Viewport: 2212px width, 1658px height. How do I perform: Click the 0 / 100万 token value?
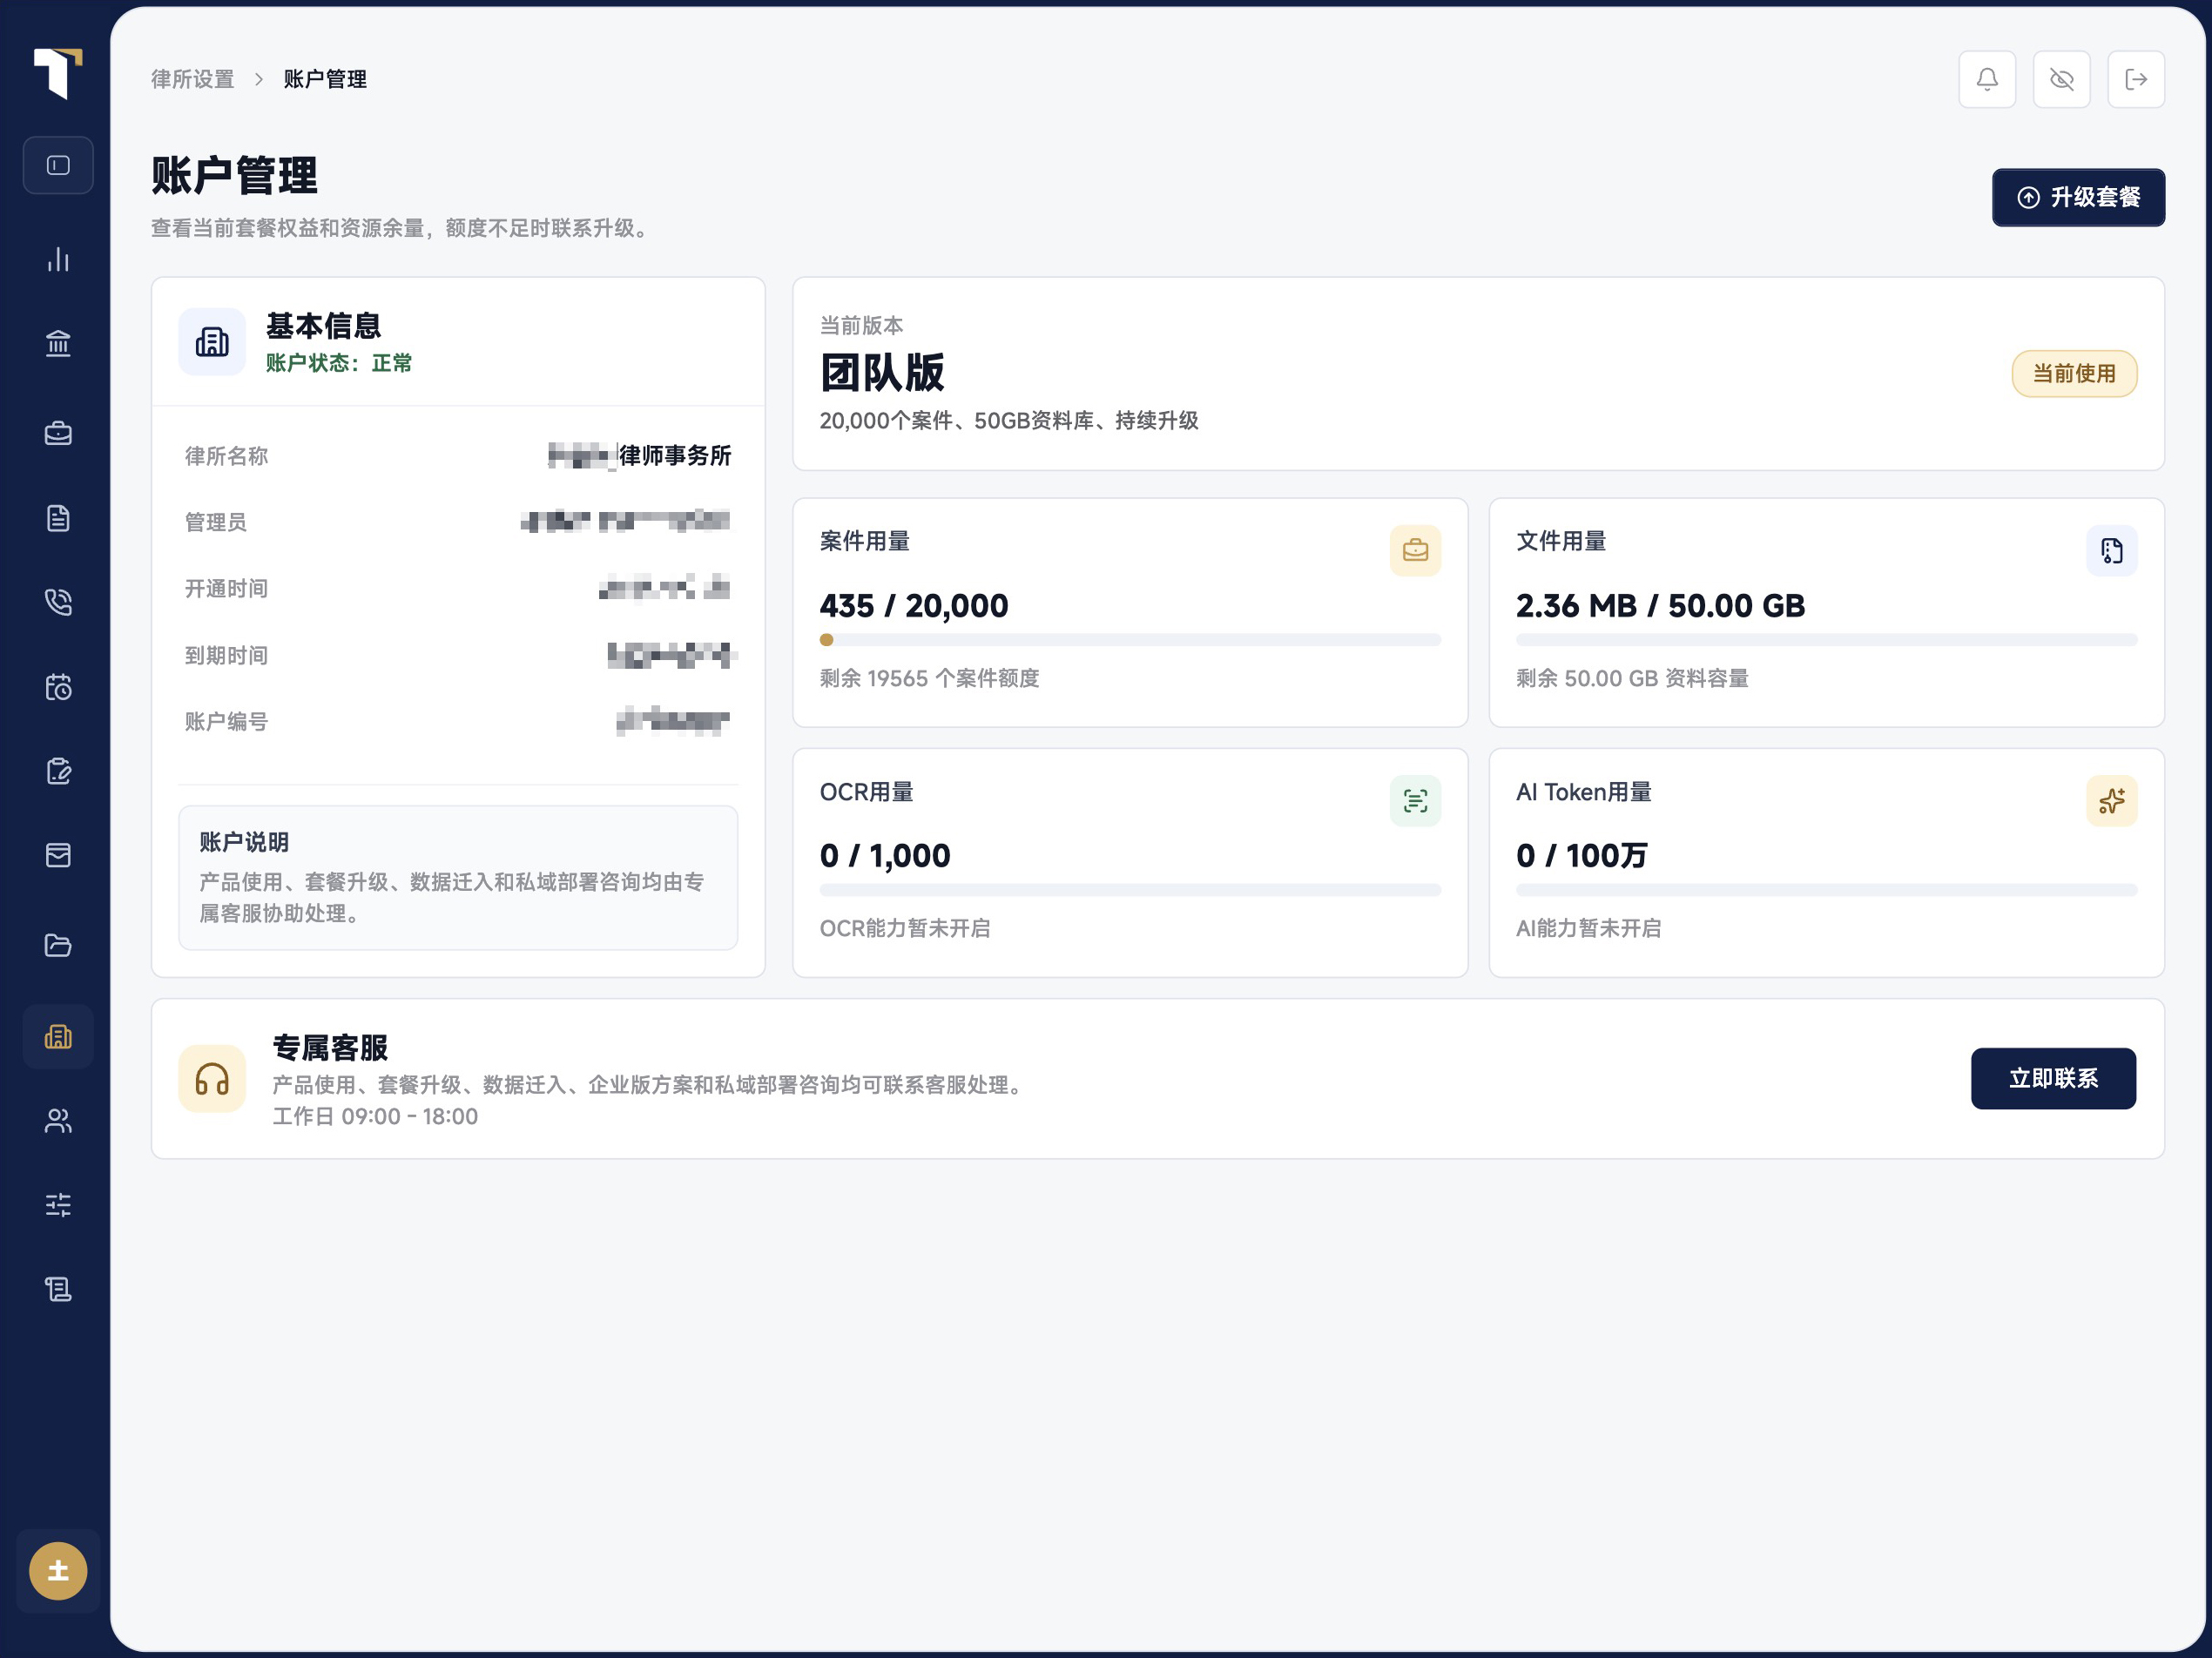tap(1582, 856)
